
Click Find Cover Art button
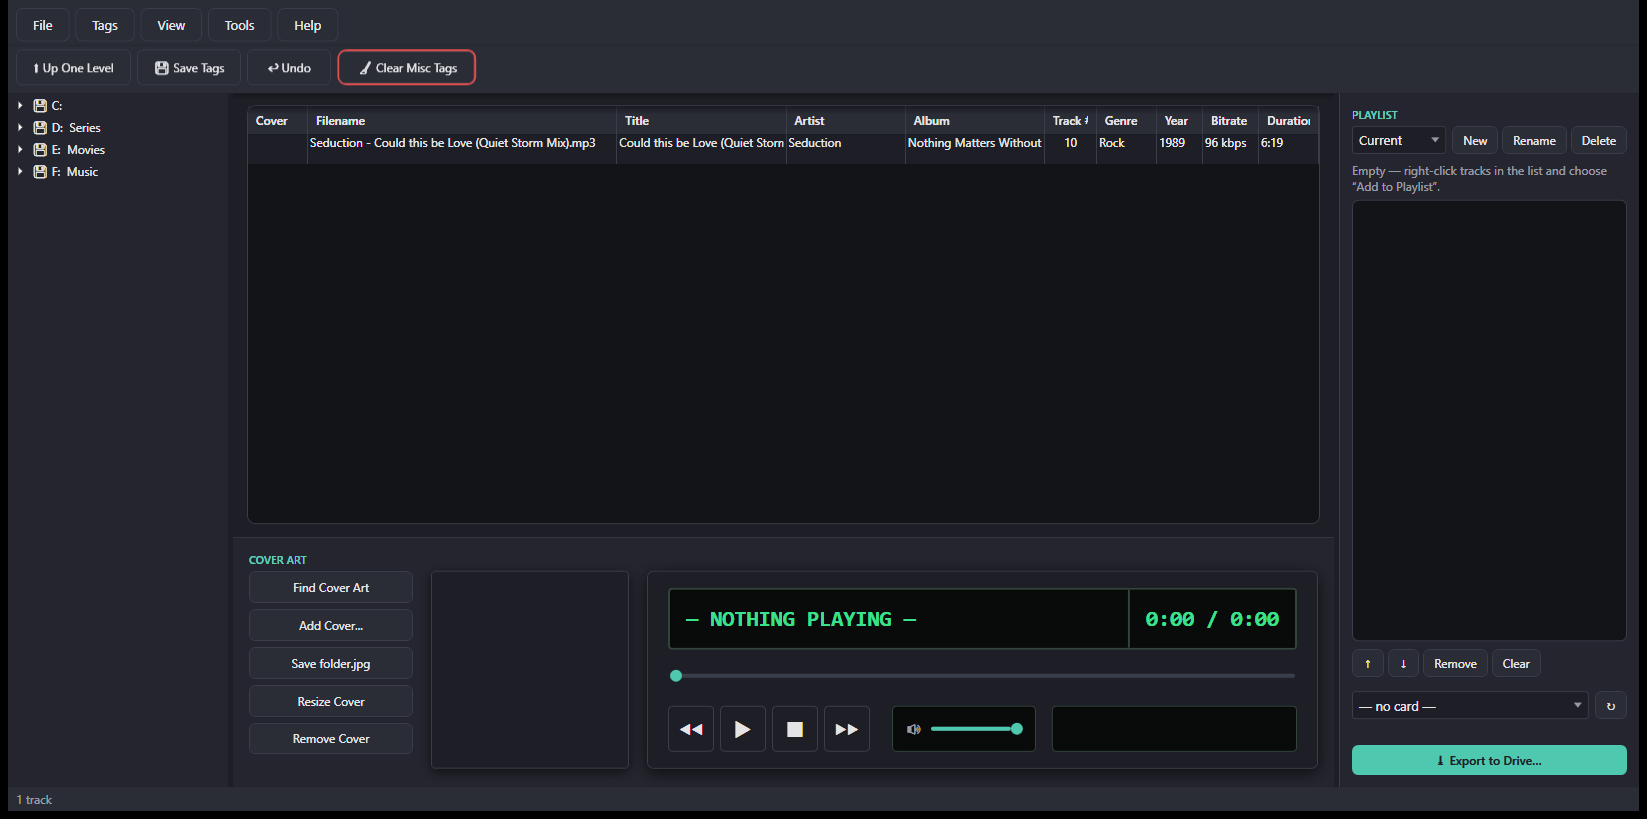331,588
